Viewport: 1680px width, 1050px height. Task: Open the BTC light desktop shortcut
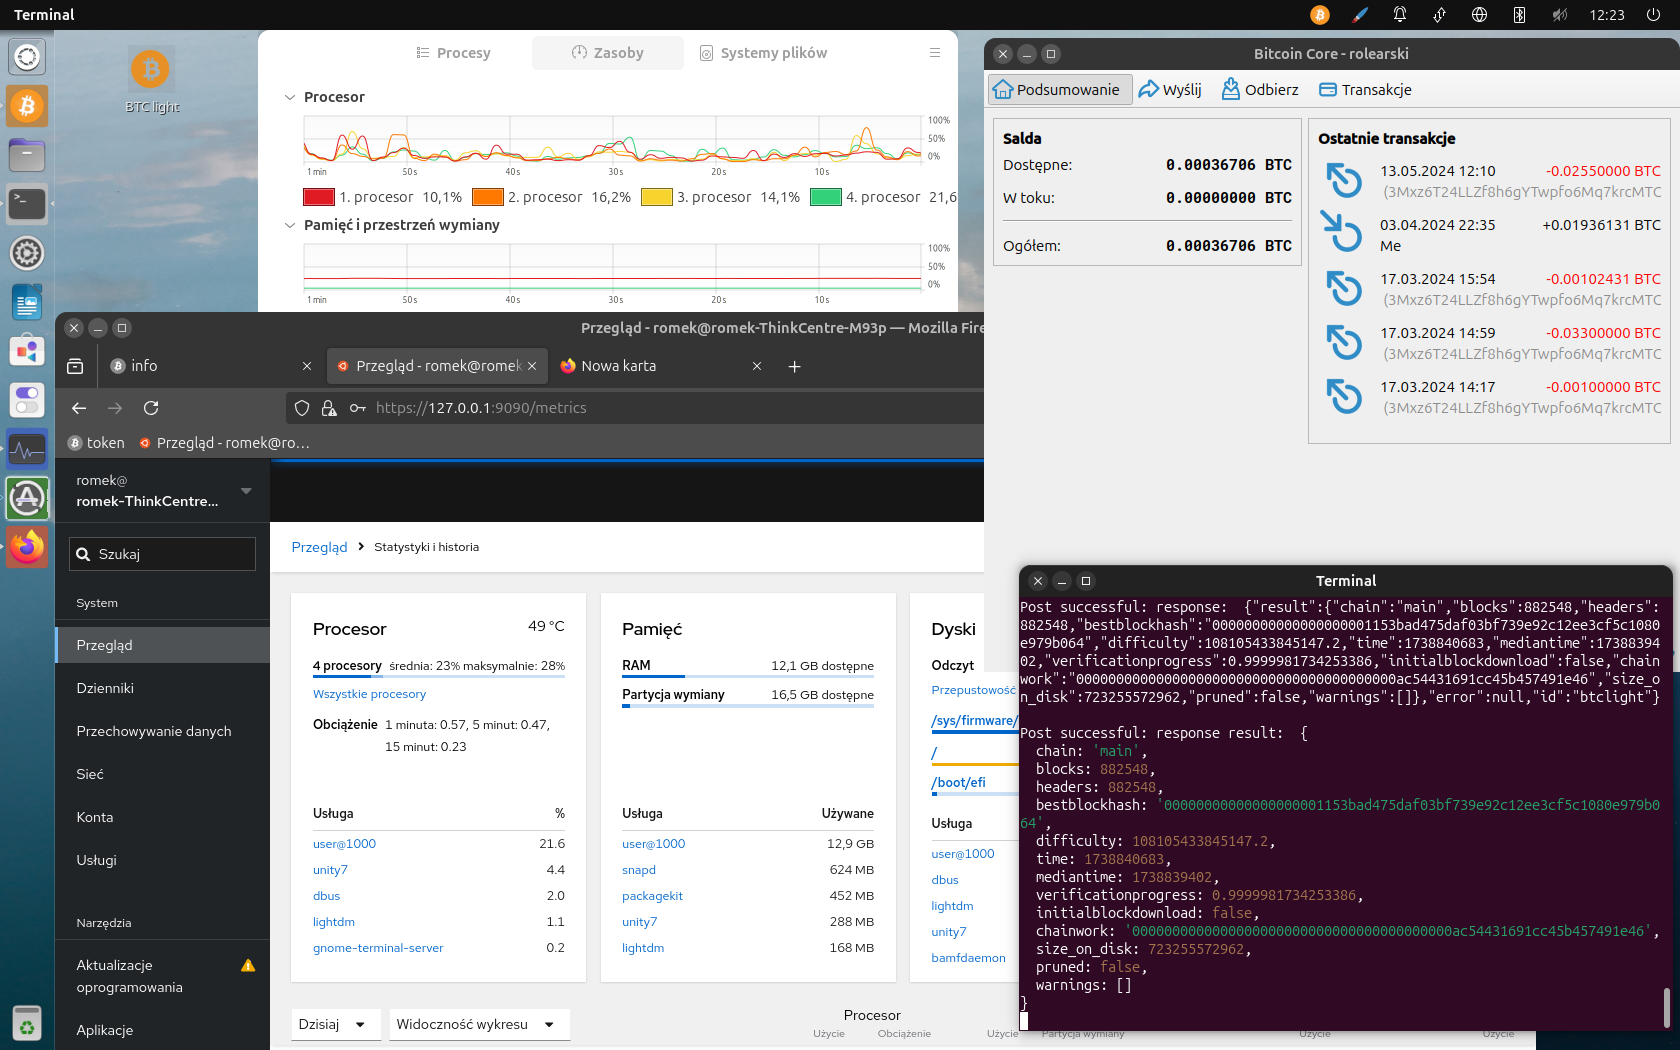pos(151,80)
